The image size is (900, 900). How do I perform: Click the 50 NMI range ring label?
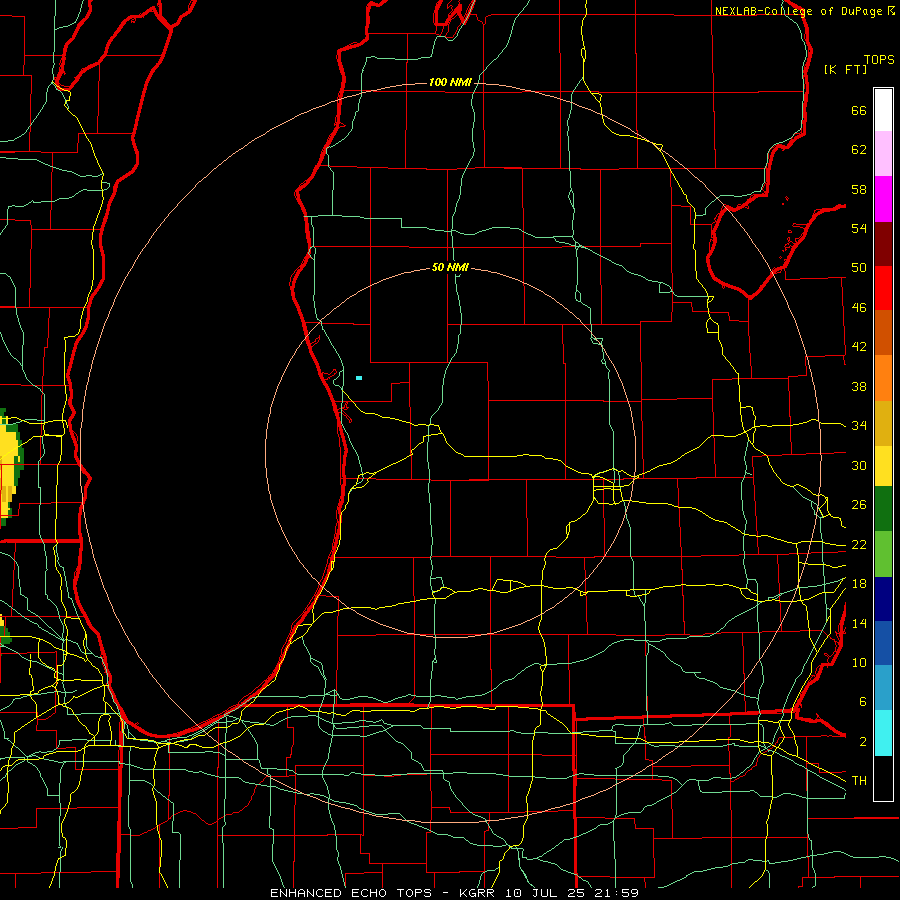[450, 267]
